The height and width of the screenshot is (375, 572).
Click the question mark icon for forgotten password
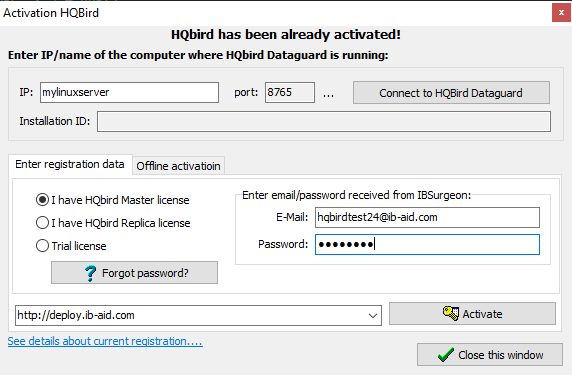pyautogui.click(x=90, y=273)
